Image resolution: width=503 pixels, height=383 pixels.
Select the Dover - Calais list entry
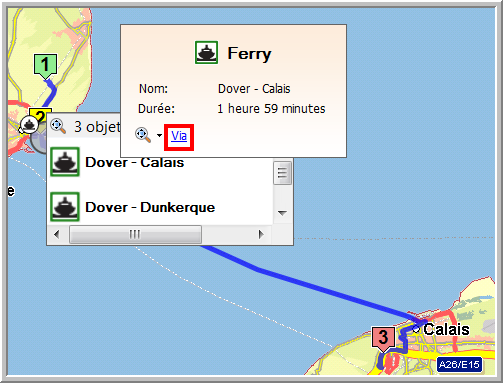coord(160,163)
